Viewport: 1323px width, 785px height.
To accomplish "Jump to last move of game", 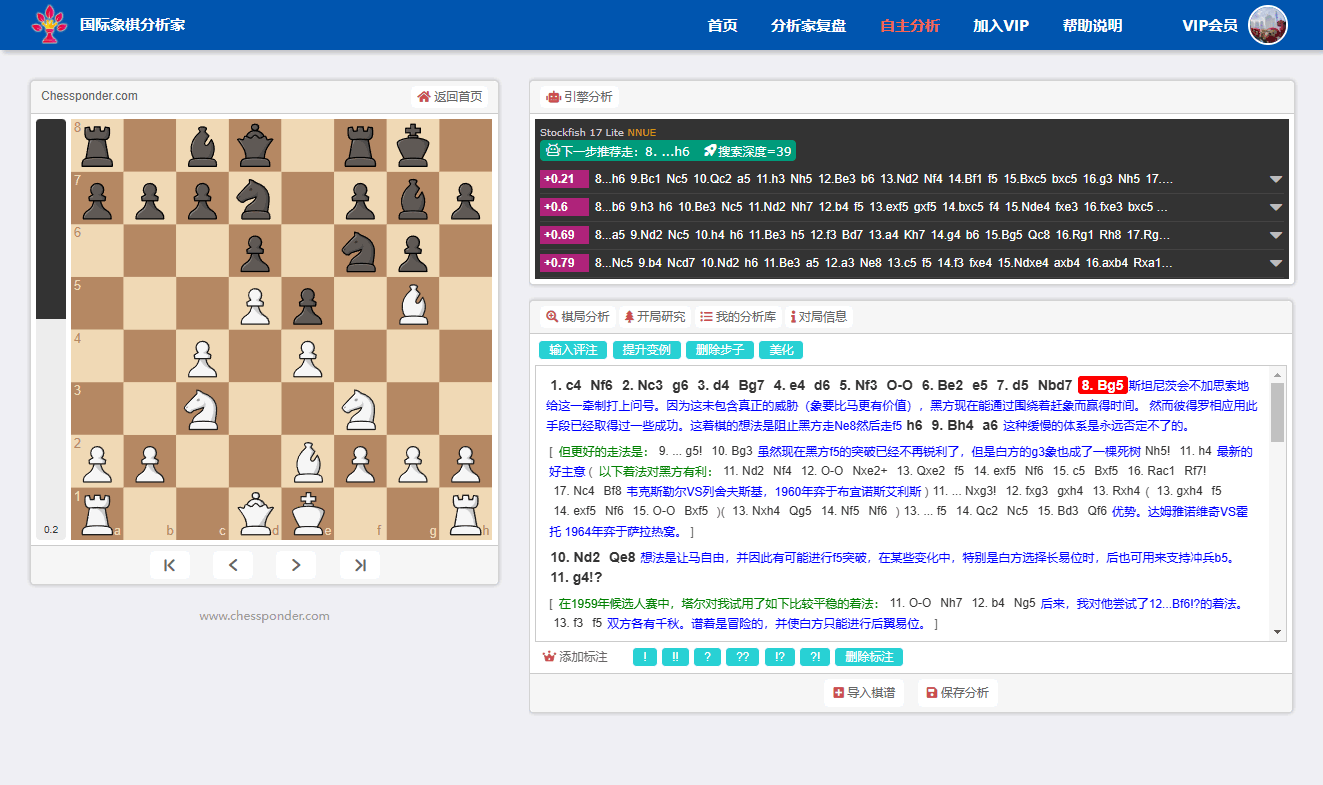I will point(360,565).
